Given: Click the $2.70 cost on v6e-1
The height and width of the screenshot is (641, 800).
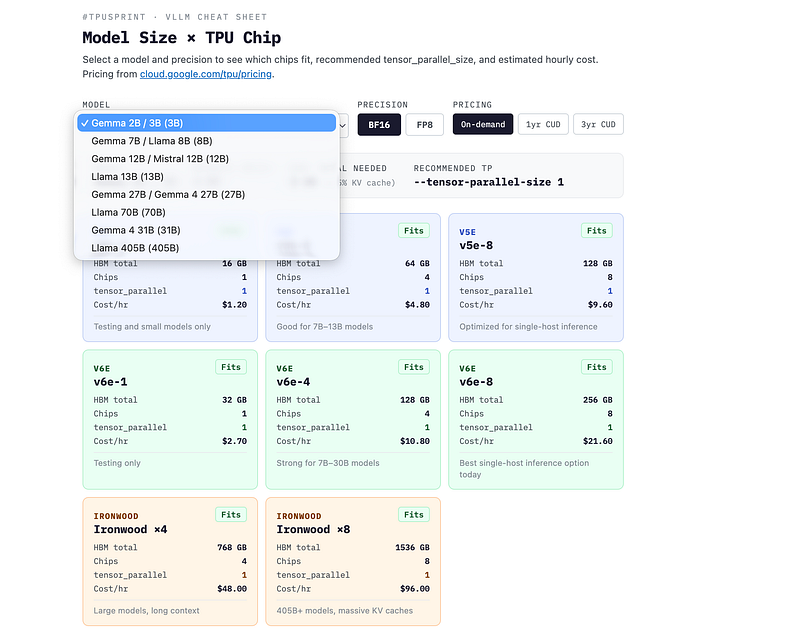Looking at the screenshot, I should point(234,441).
